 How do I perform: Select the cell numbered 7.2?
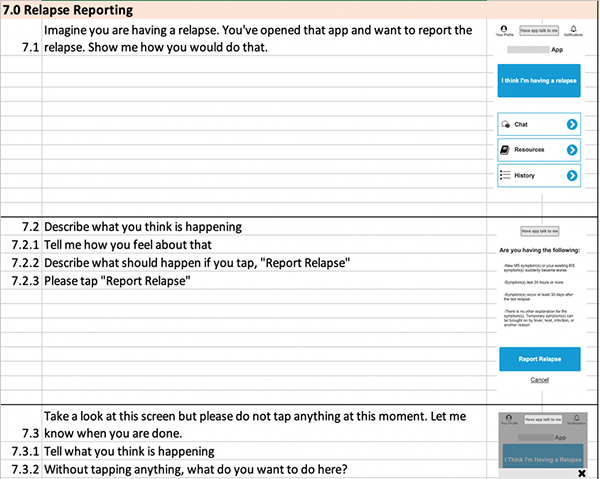[21, 227]
